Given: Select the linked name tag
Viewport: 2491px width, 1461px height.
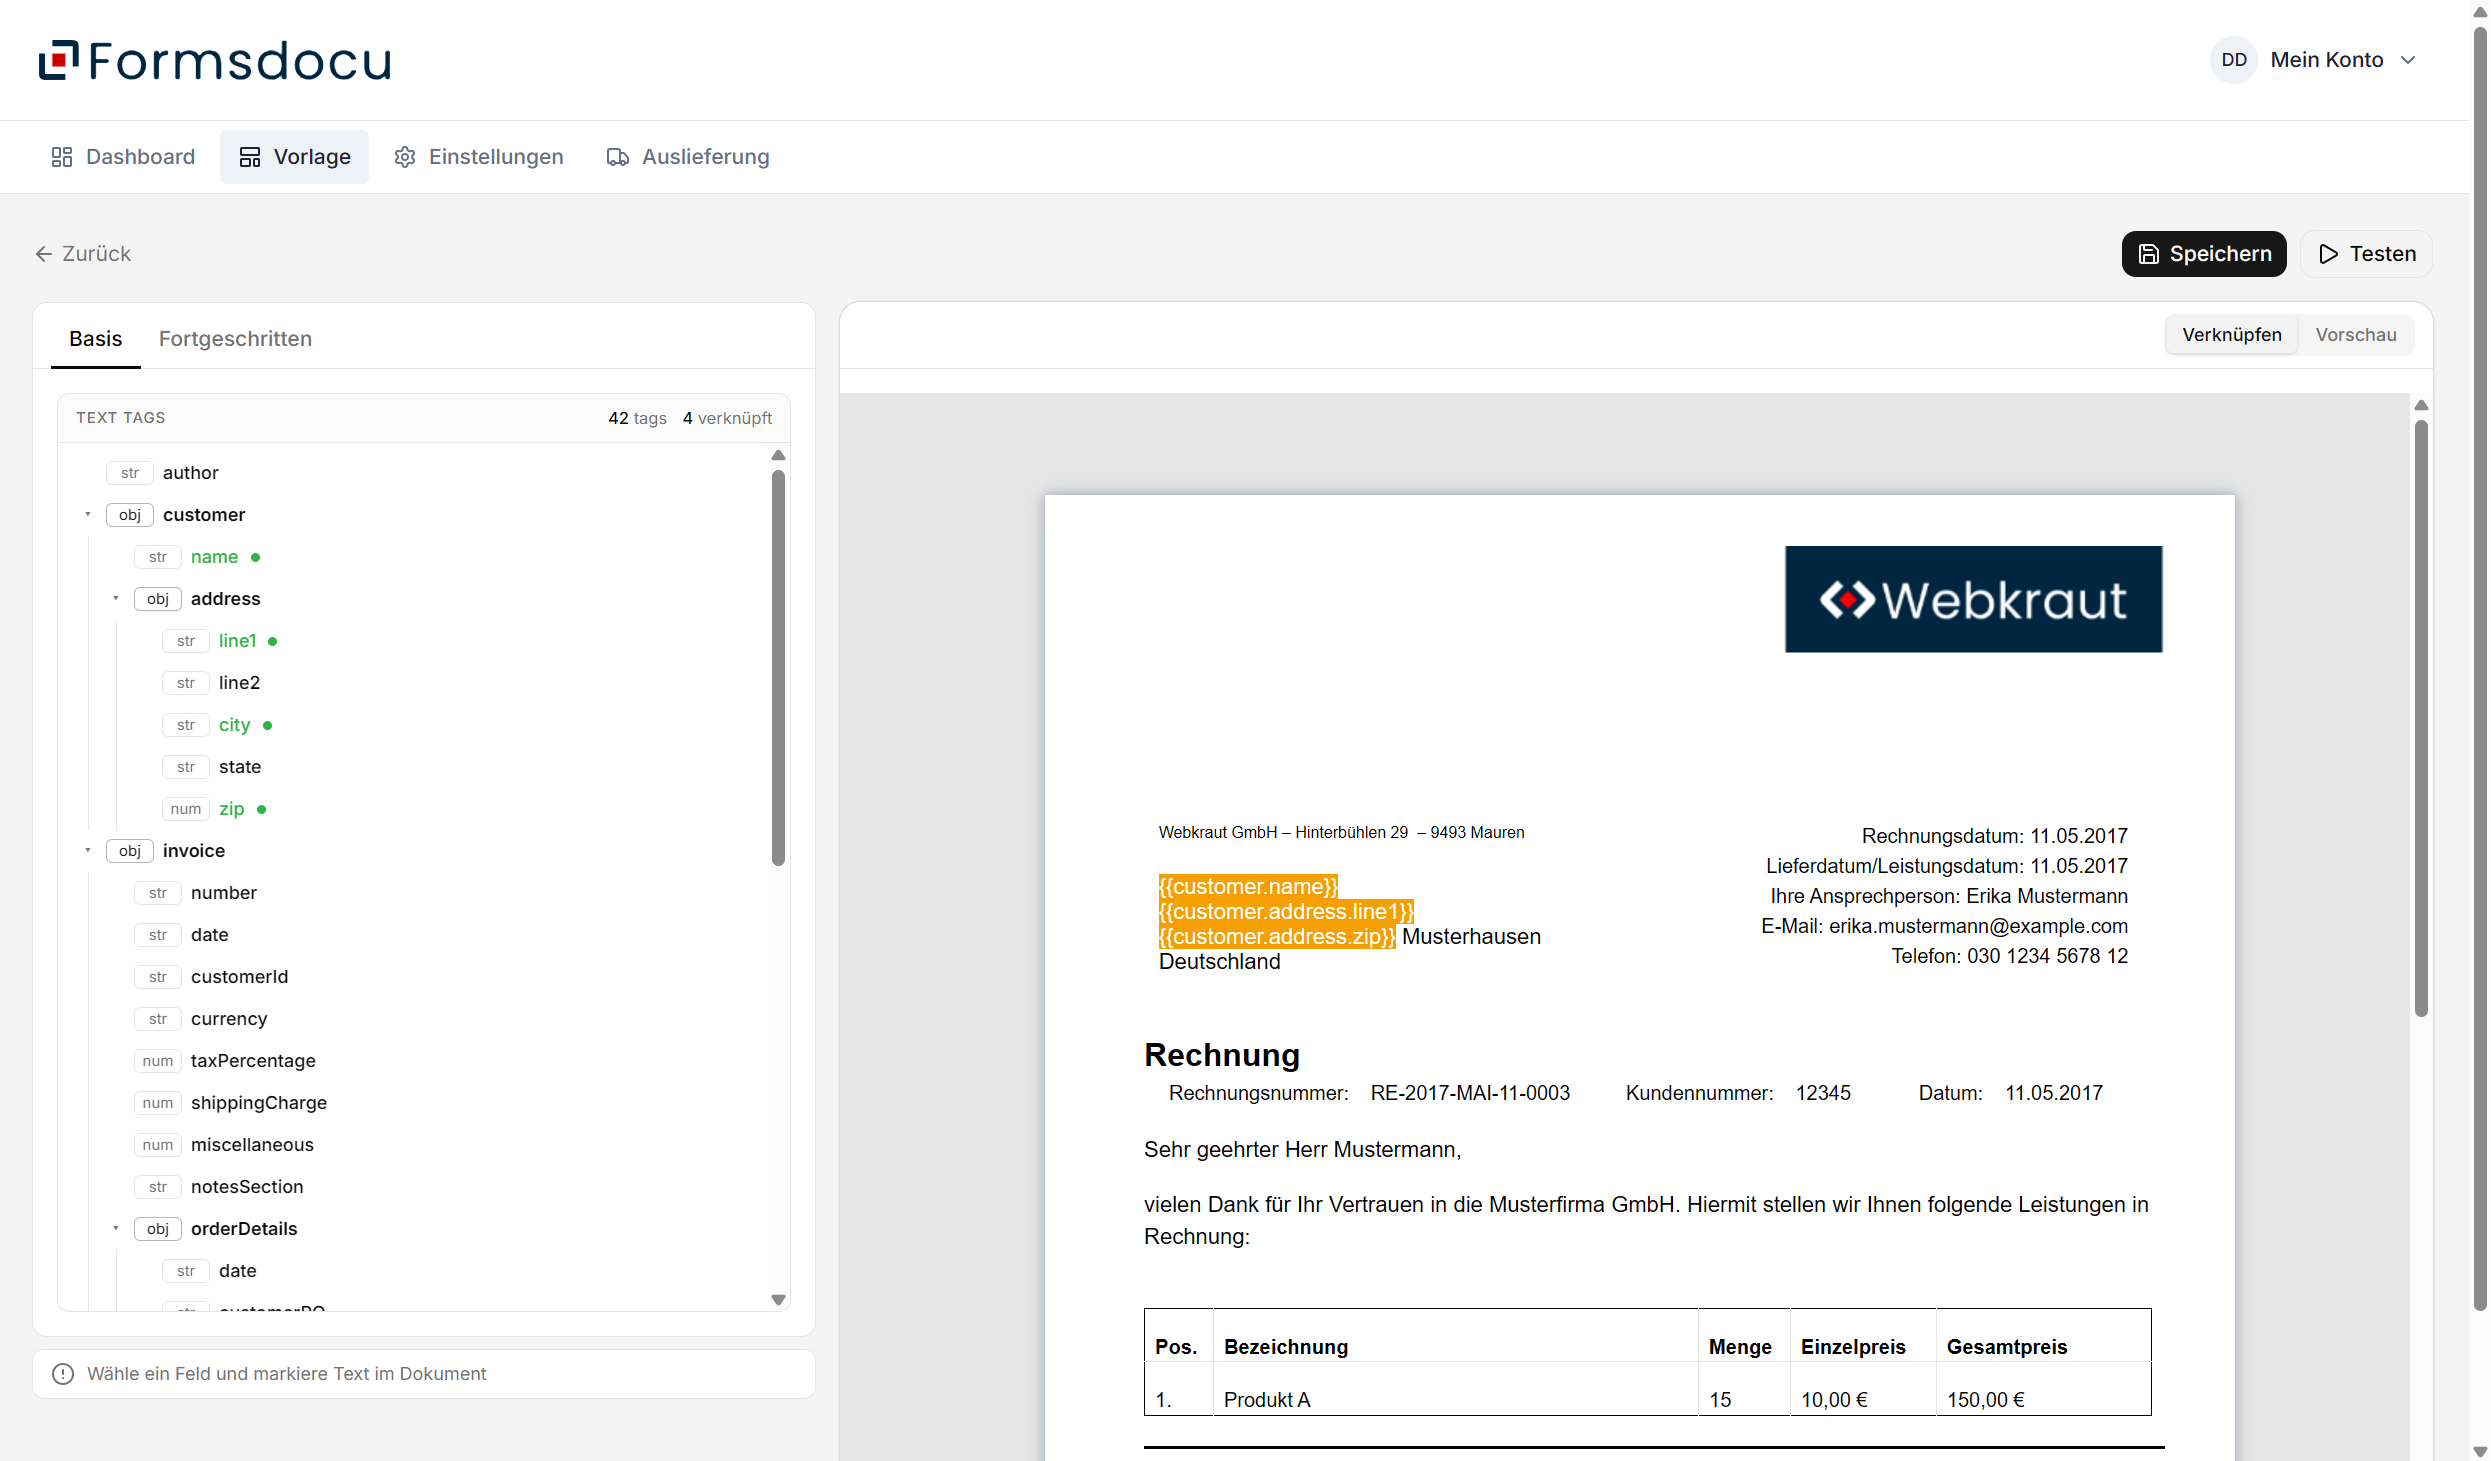Looking at the screenshot, I should pos(214,557).
